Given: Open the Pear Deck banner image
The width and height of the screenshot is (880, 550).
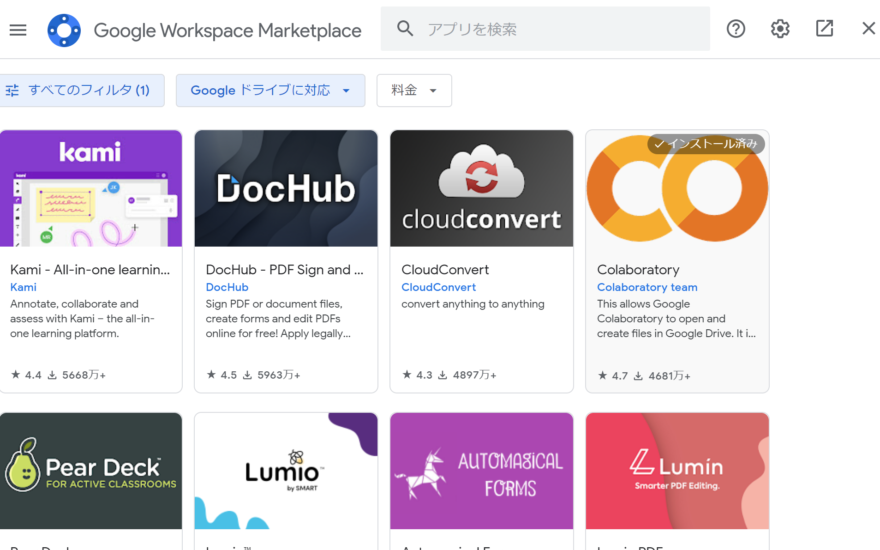Looking at the screenshot, I should [91, 471].
